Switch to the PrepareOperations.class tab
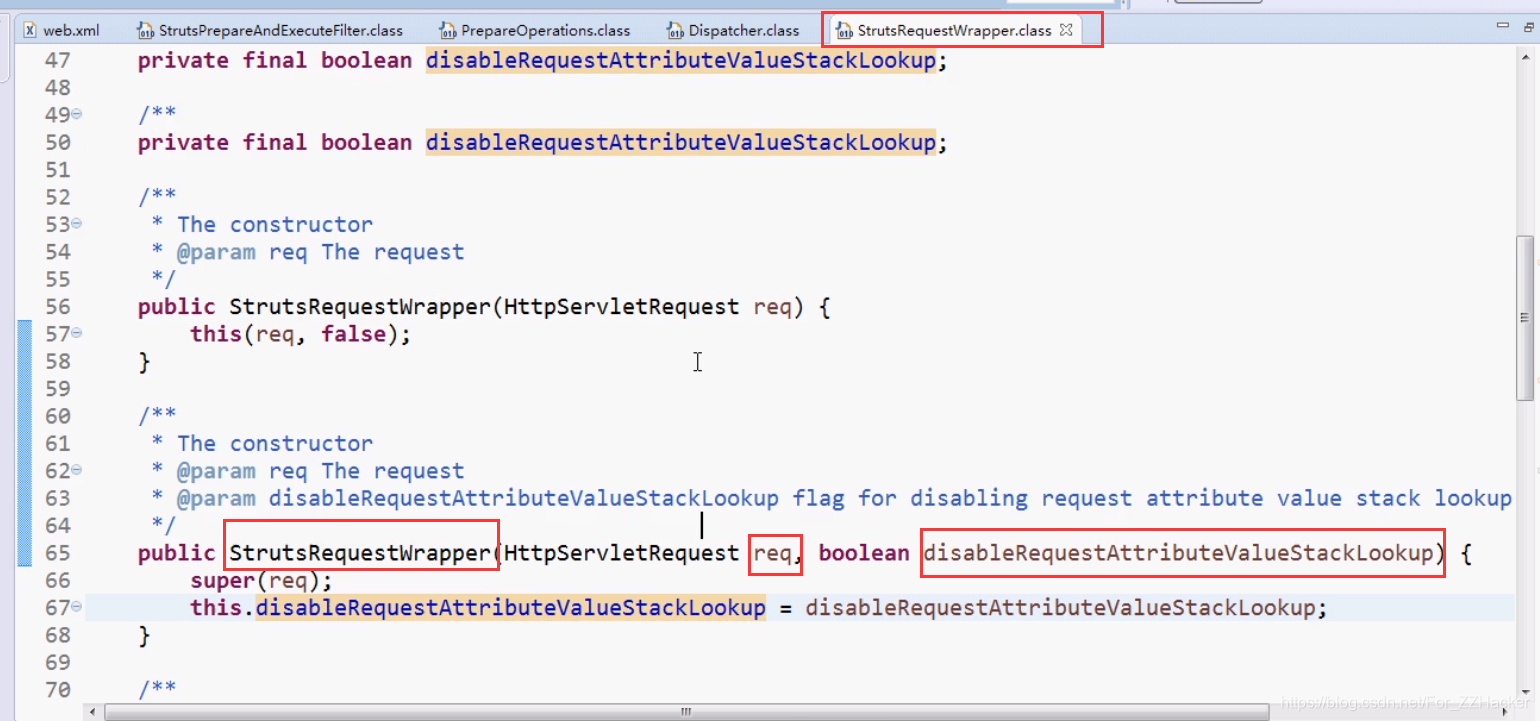The width and height of the screenshot is (1540, 721). pos(537,30)
